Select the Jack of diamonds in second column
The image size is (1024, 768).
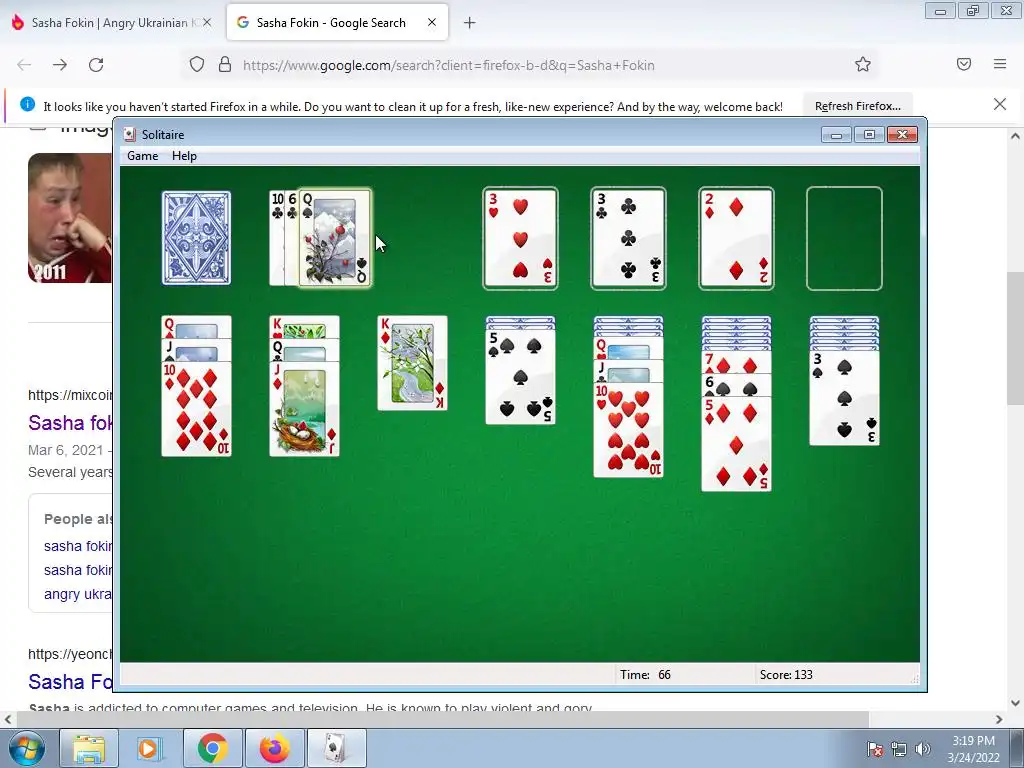tap(304, 409)
